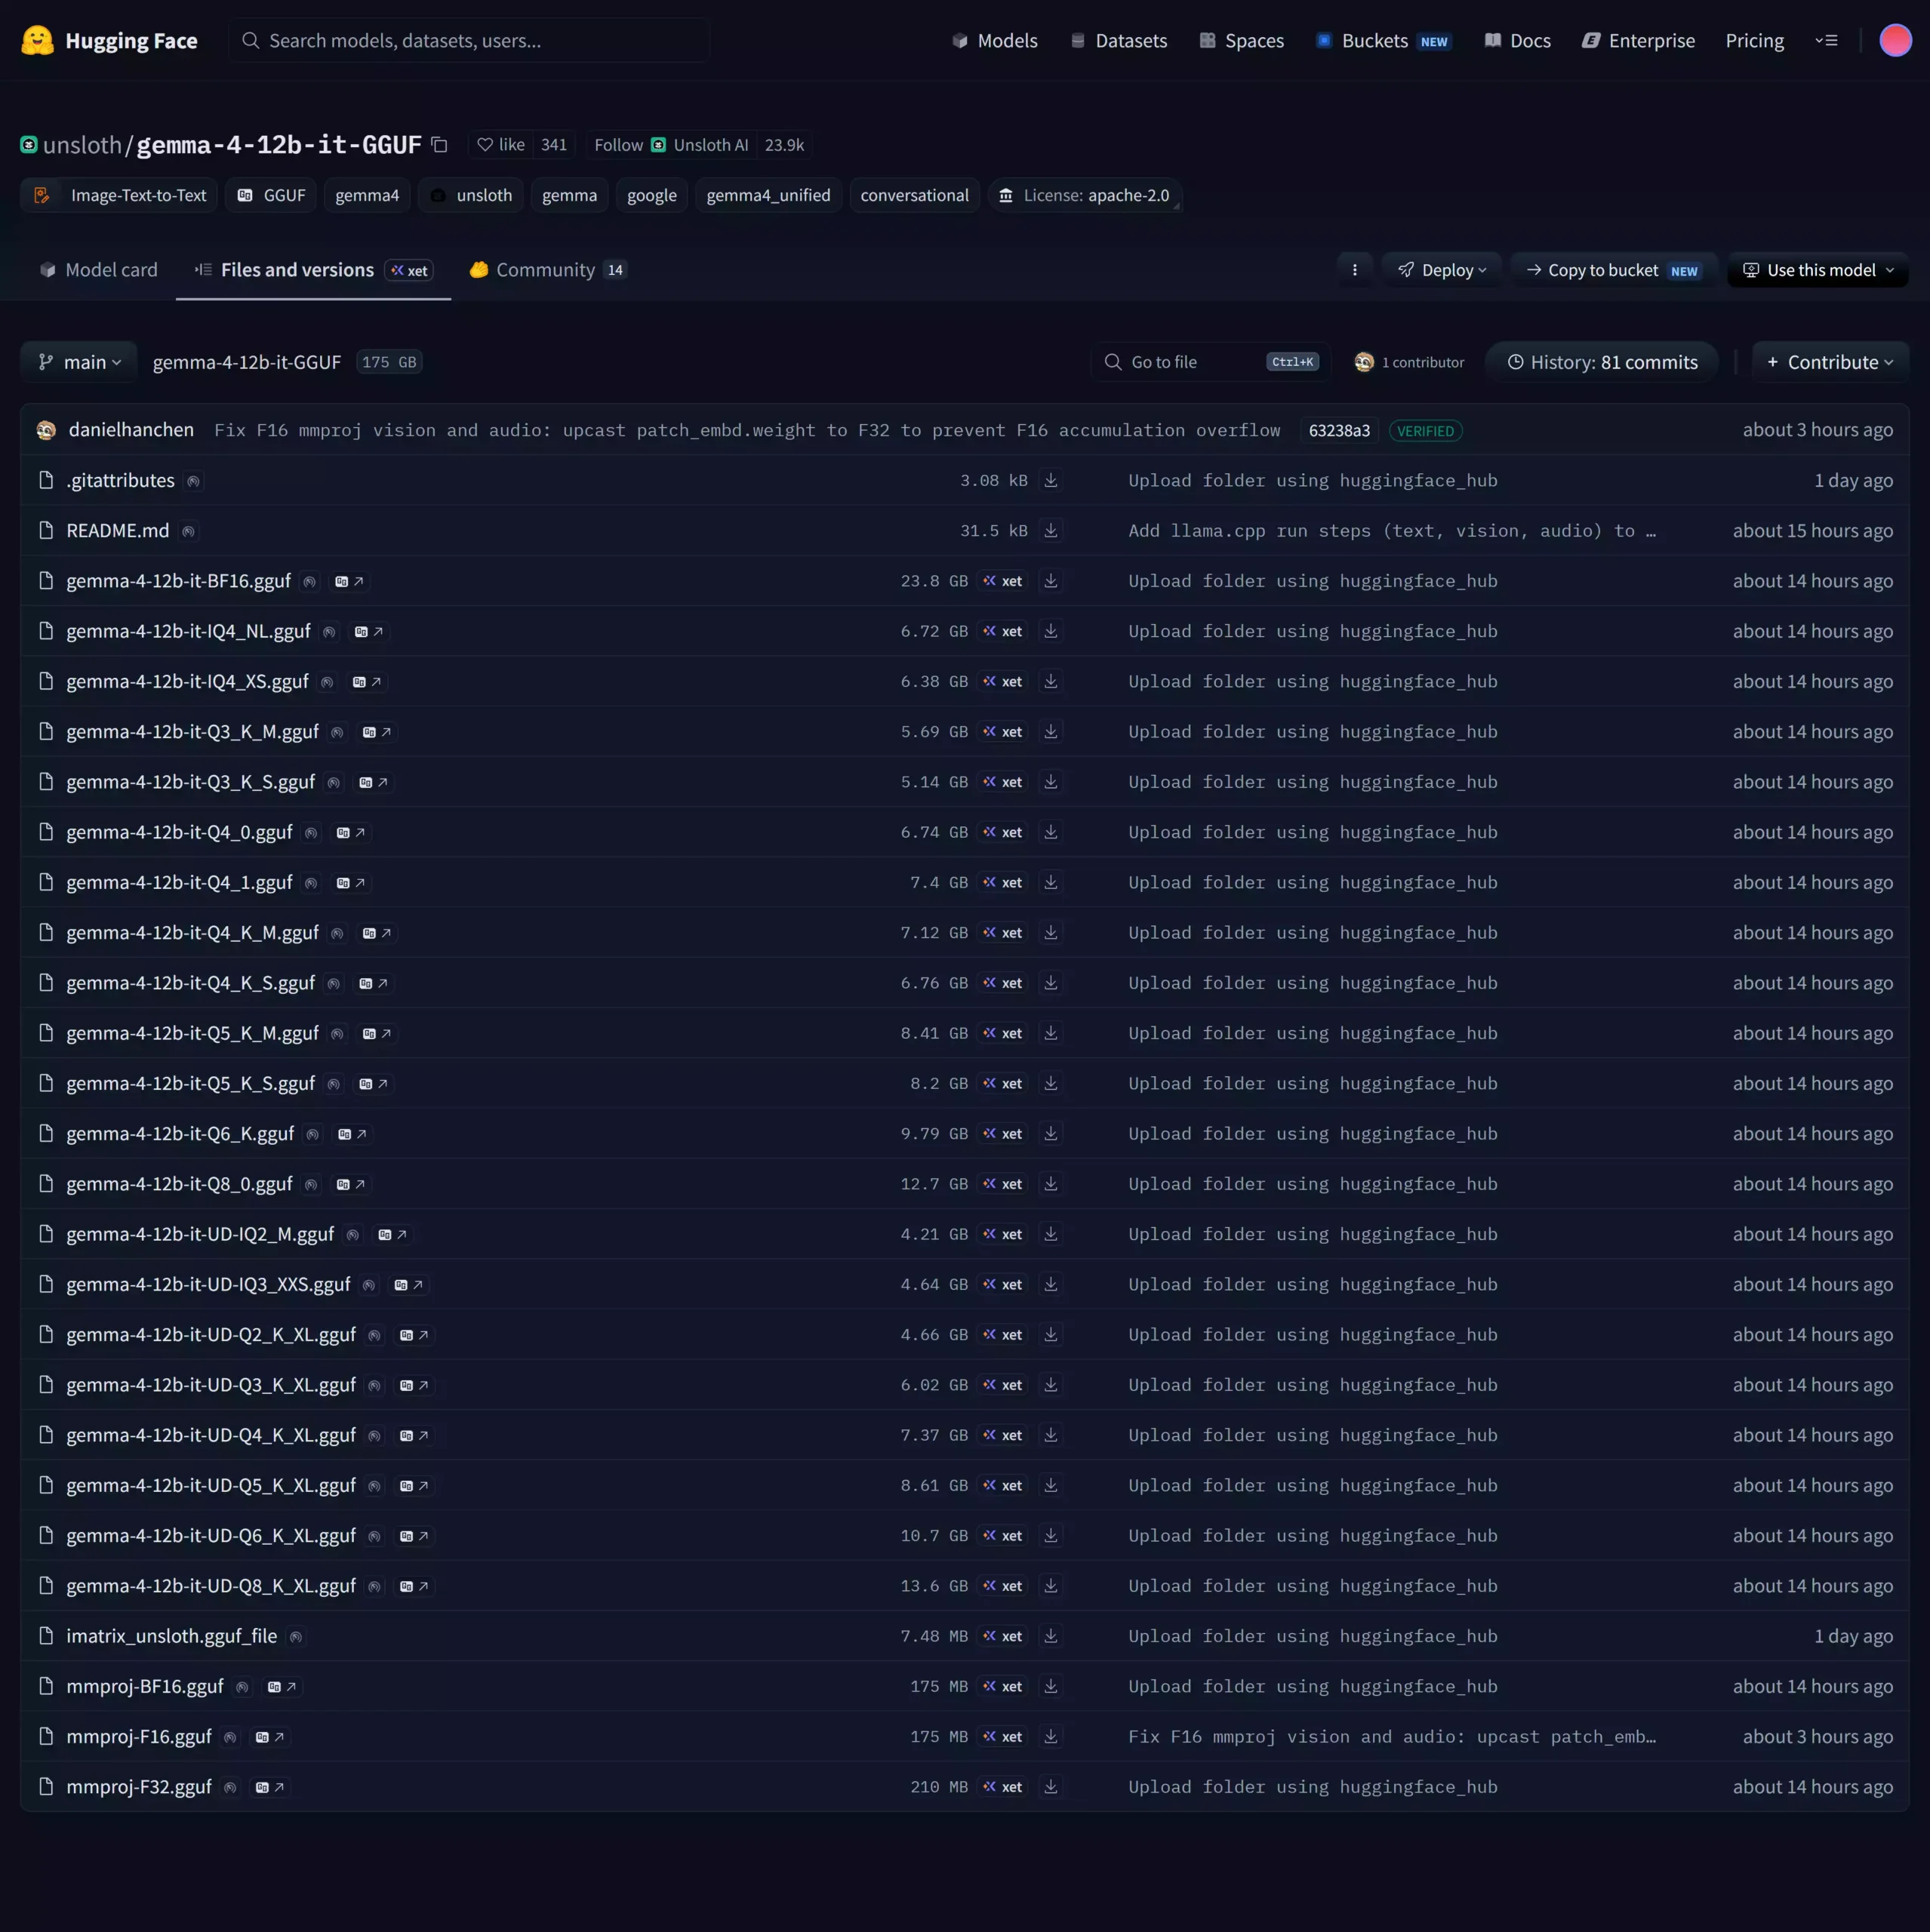
Task: Select the conversational tag
Action: point(915,195)
